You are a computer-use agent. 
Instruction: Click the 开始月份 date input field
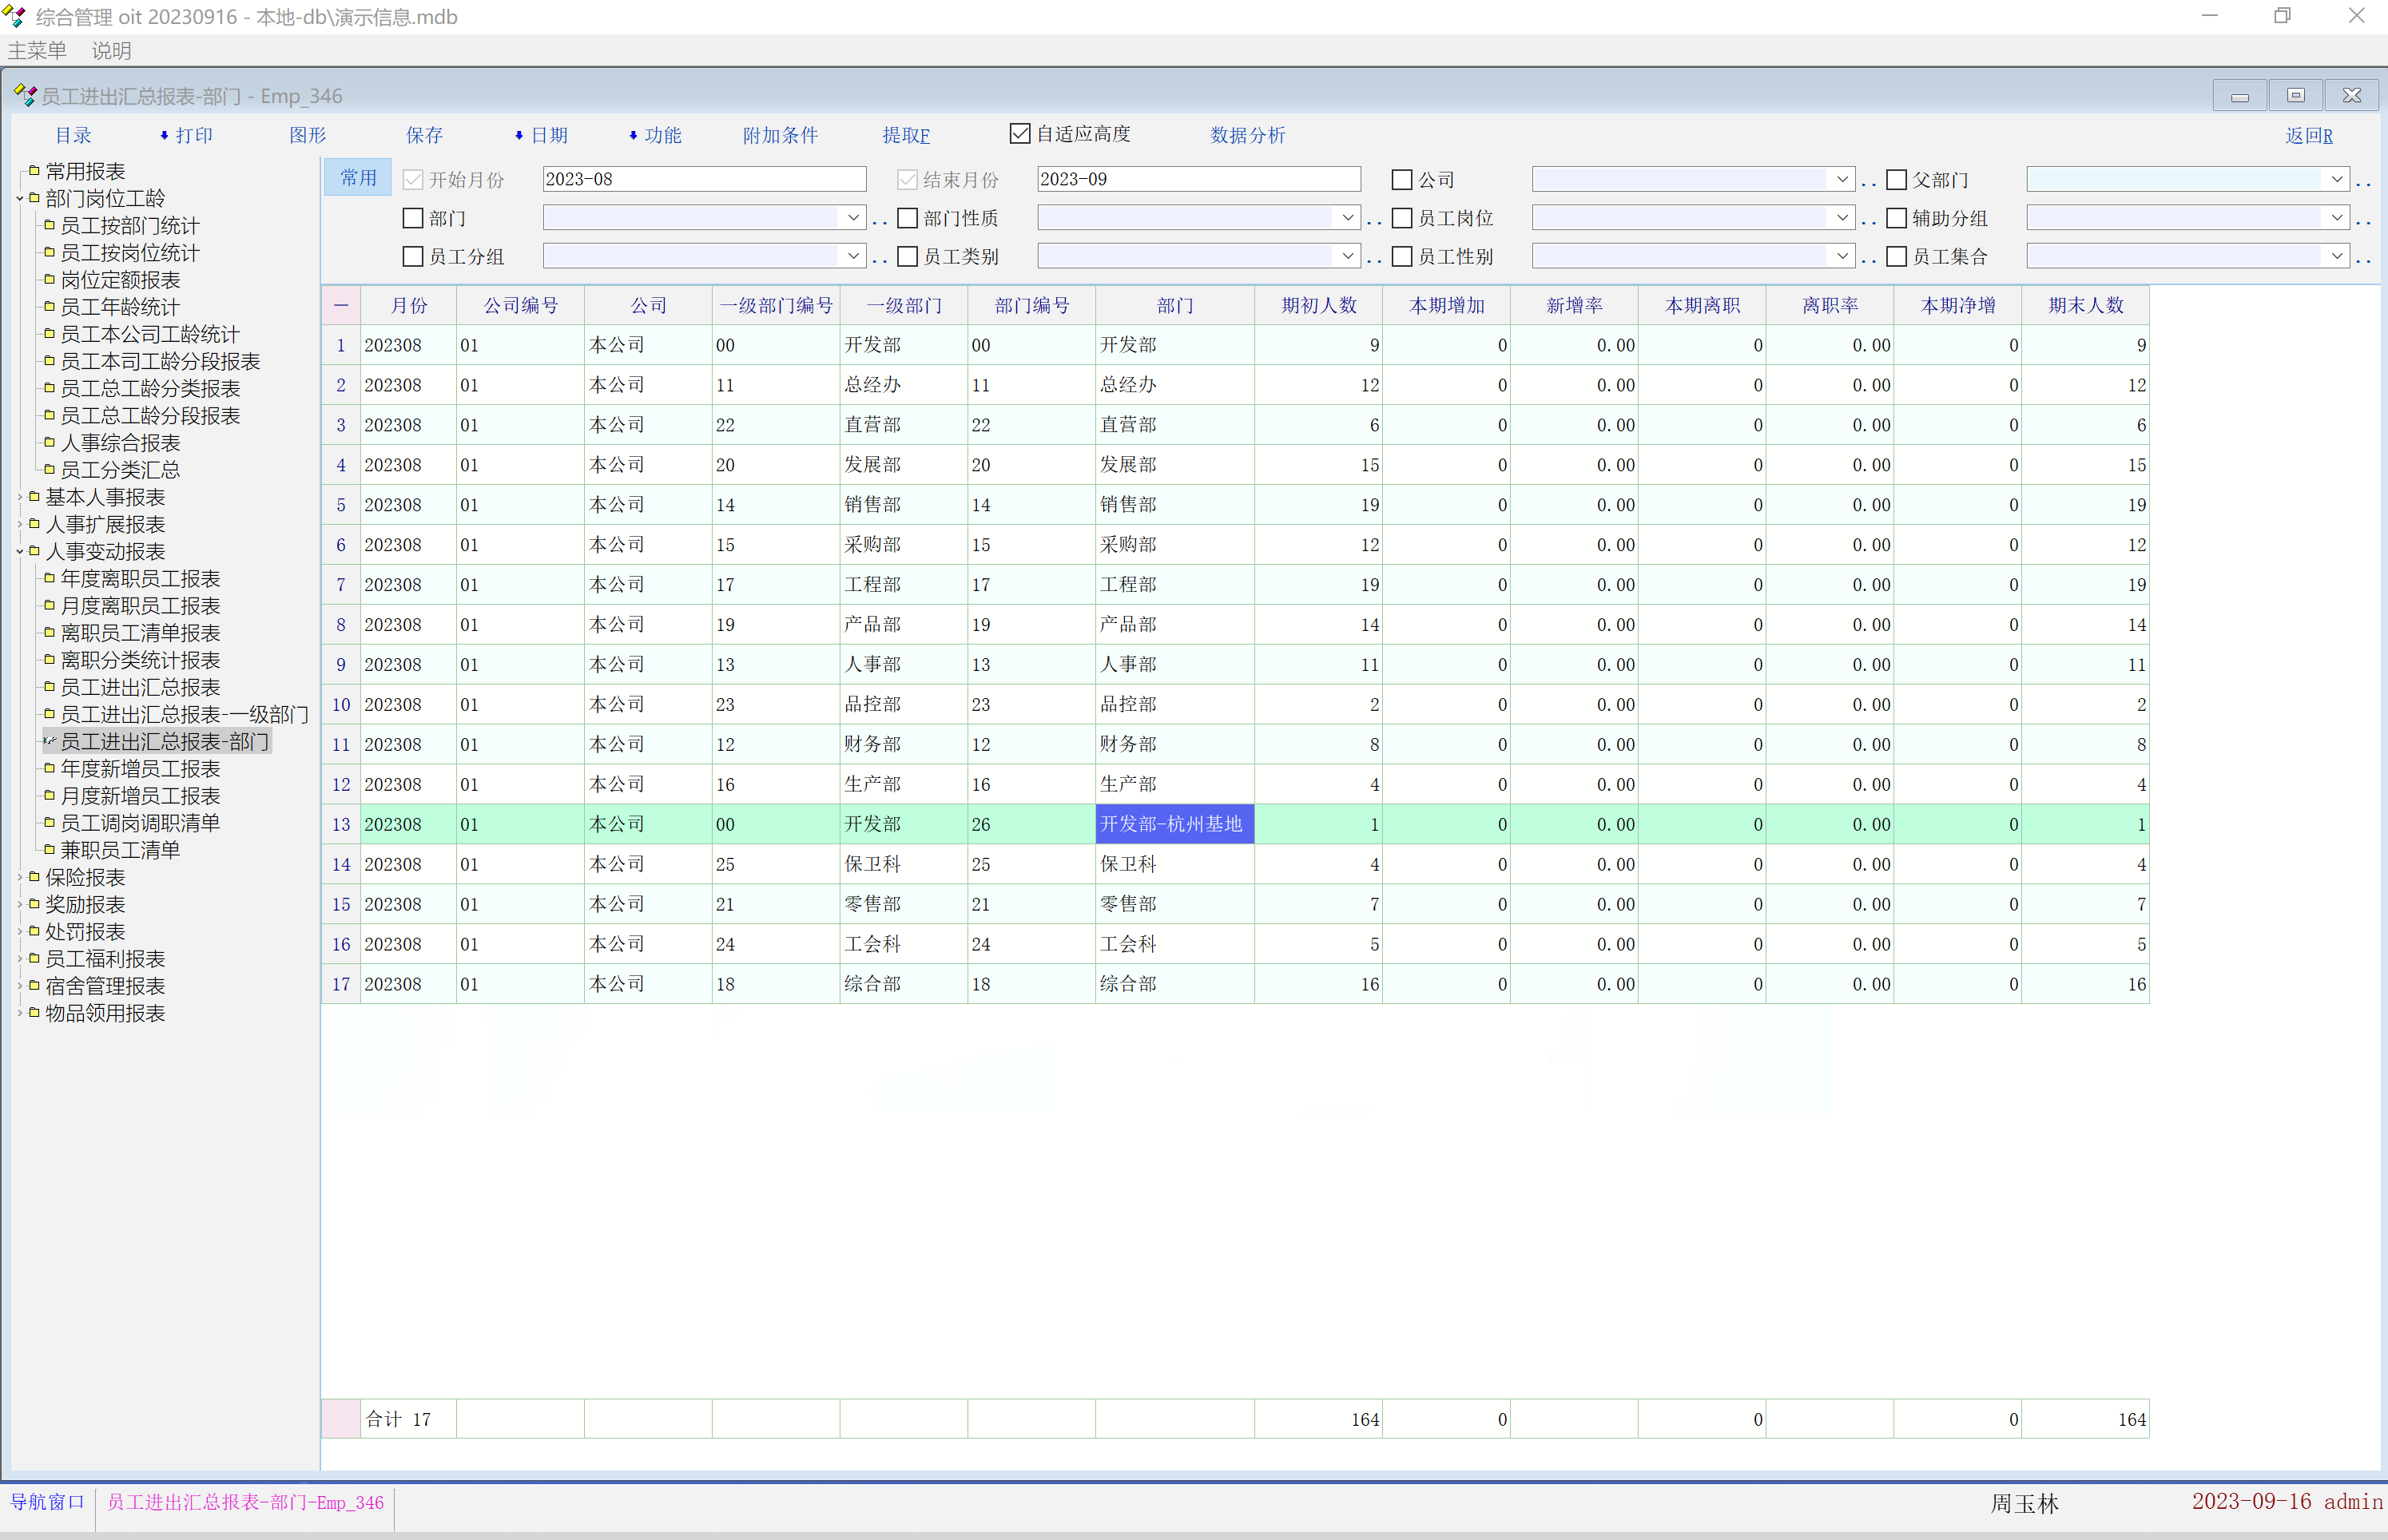click(703, 180)
